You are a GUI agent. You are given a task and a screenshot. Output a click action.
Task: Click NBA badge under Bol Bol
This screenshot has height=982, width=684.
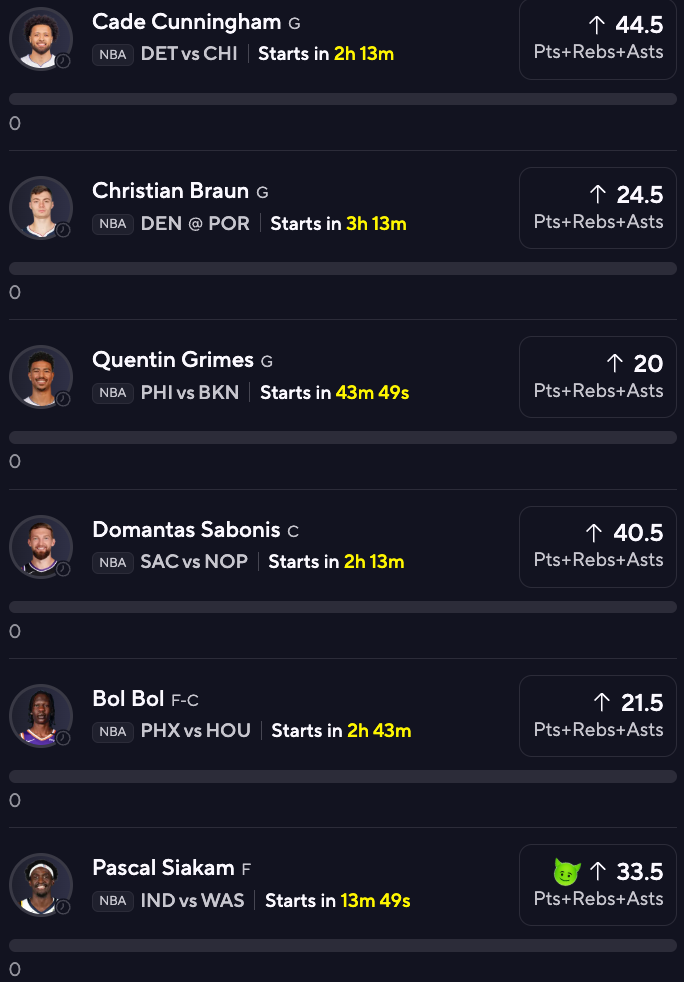[x=113, y=732]
